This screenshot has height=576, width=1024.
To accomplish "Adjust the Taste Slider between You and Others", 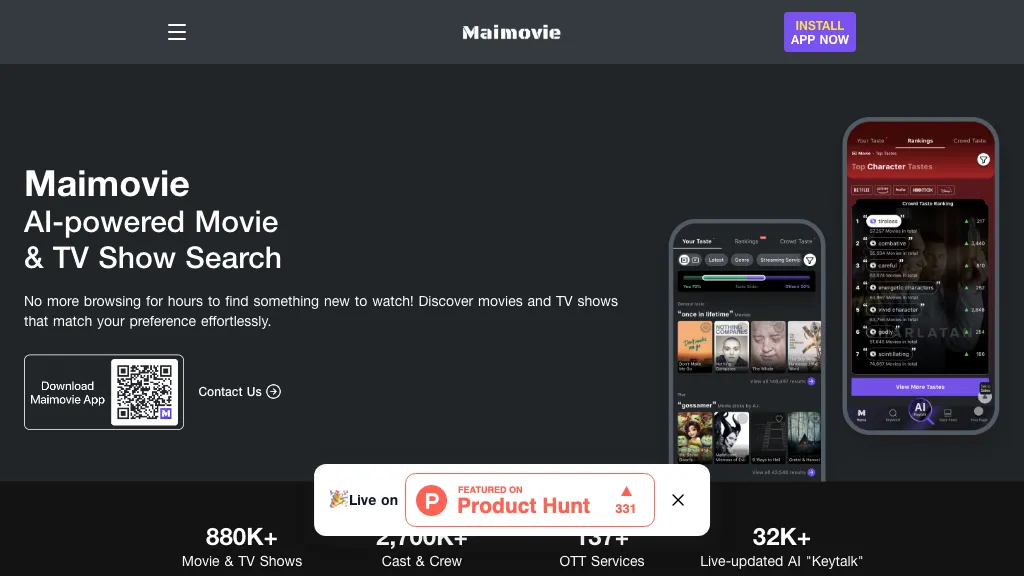I will [x=747, y=279].
